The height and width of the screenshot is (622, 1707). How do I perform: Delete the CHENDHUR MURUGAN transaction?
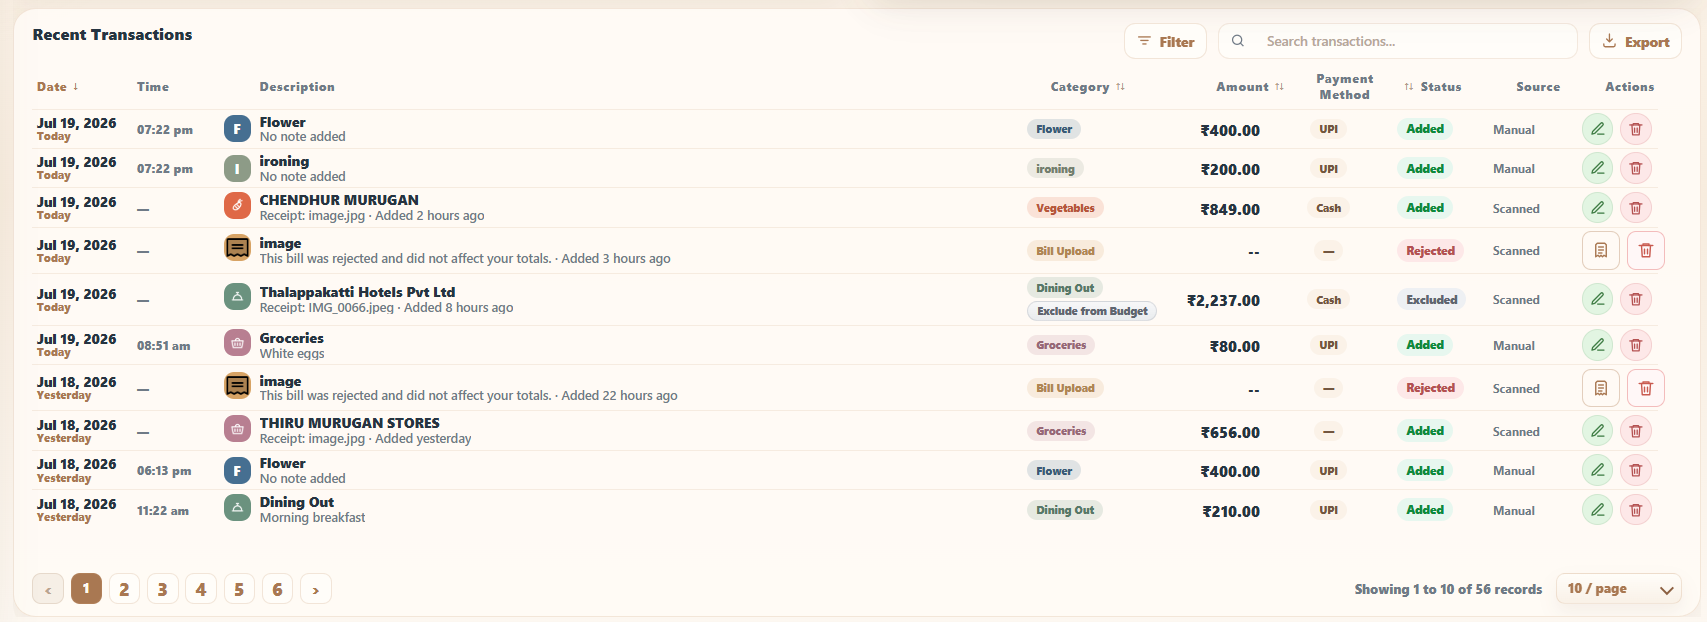pos(1636,208)
